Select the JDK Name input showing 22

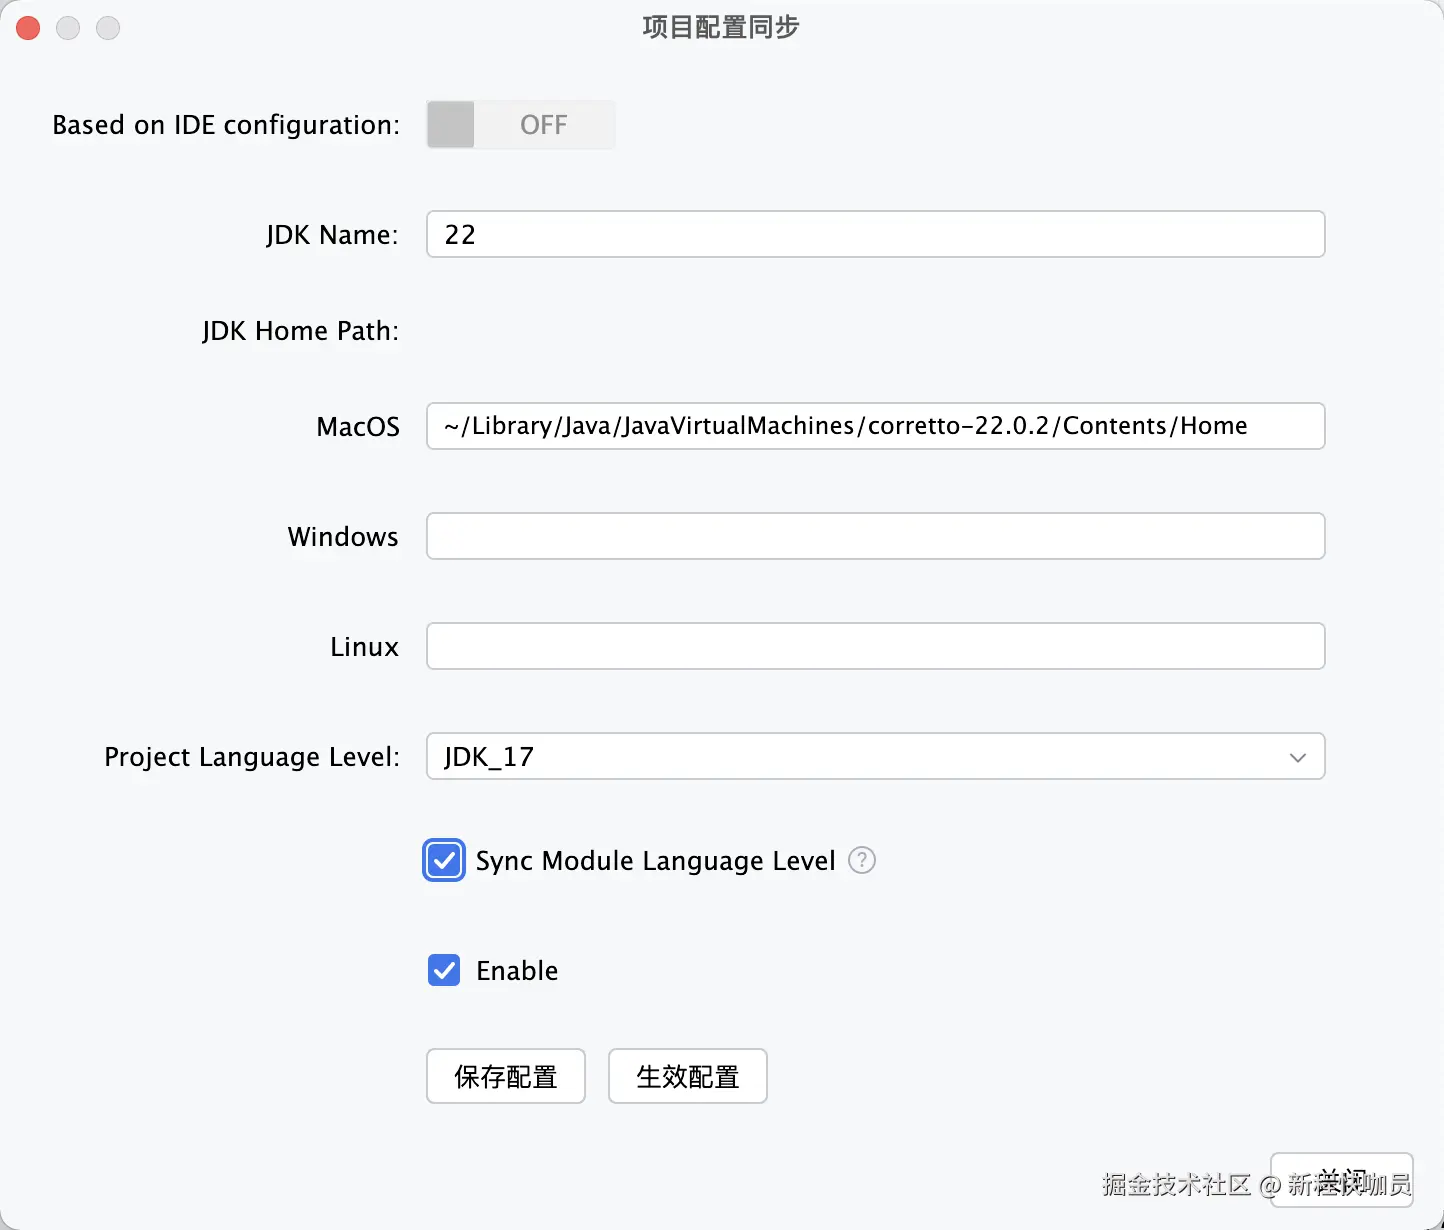pyautogui.click(x=874, y=234)
